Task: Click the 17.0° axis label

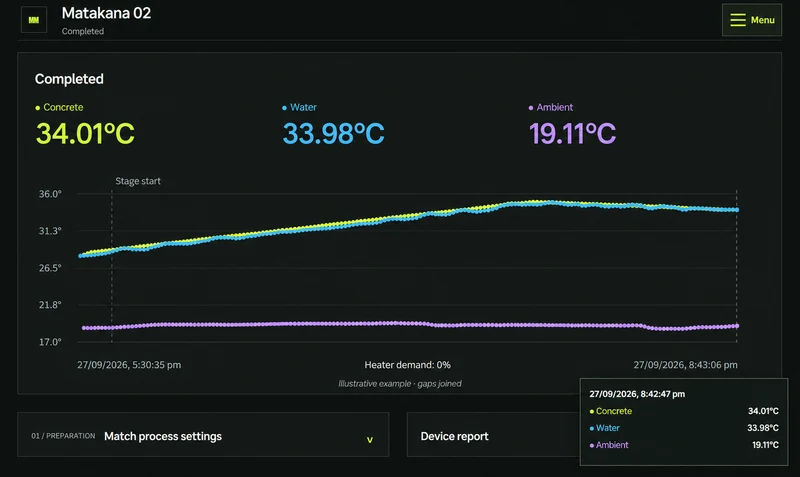Action: pyautogui.click(x=50, y=342)
